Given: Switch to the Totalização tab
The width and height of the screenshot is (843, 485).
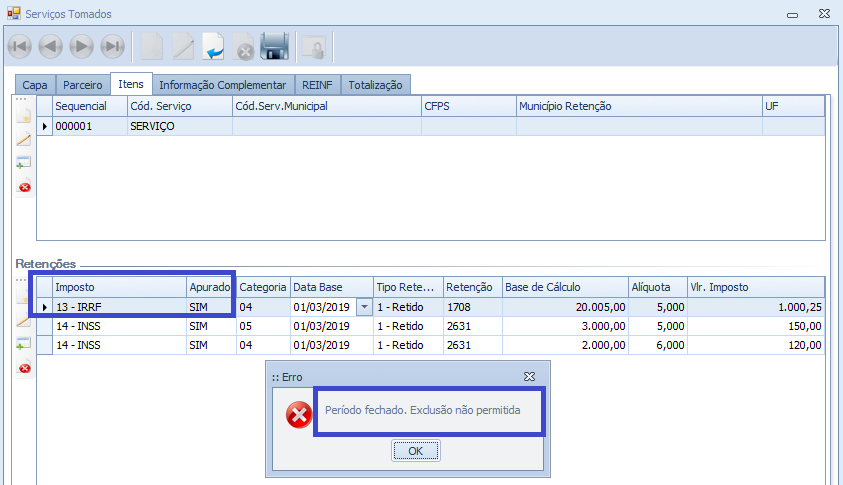Looking at the screenshot, I should pos(375,85).
